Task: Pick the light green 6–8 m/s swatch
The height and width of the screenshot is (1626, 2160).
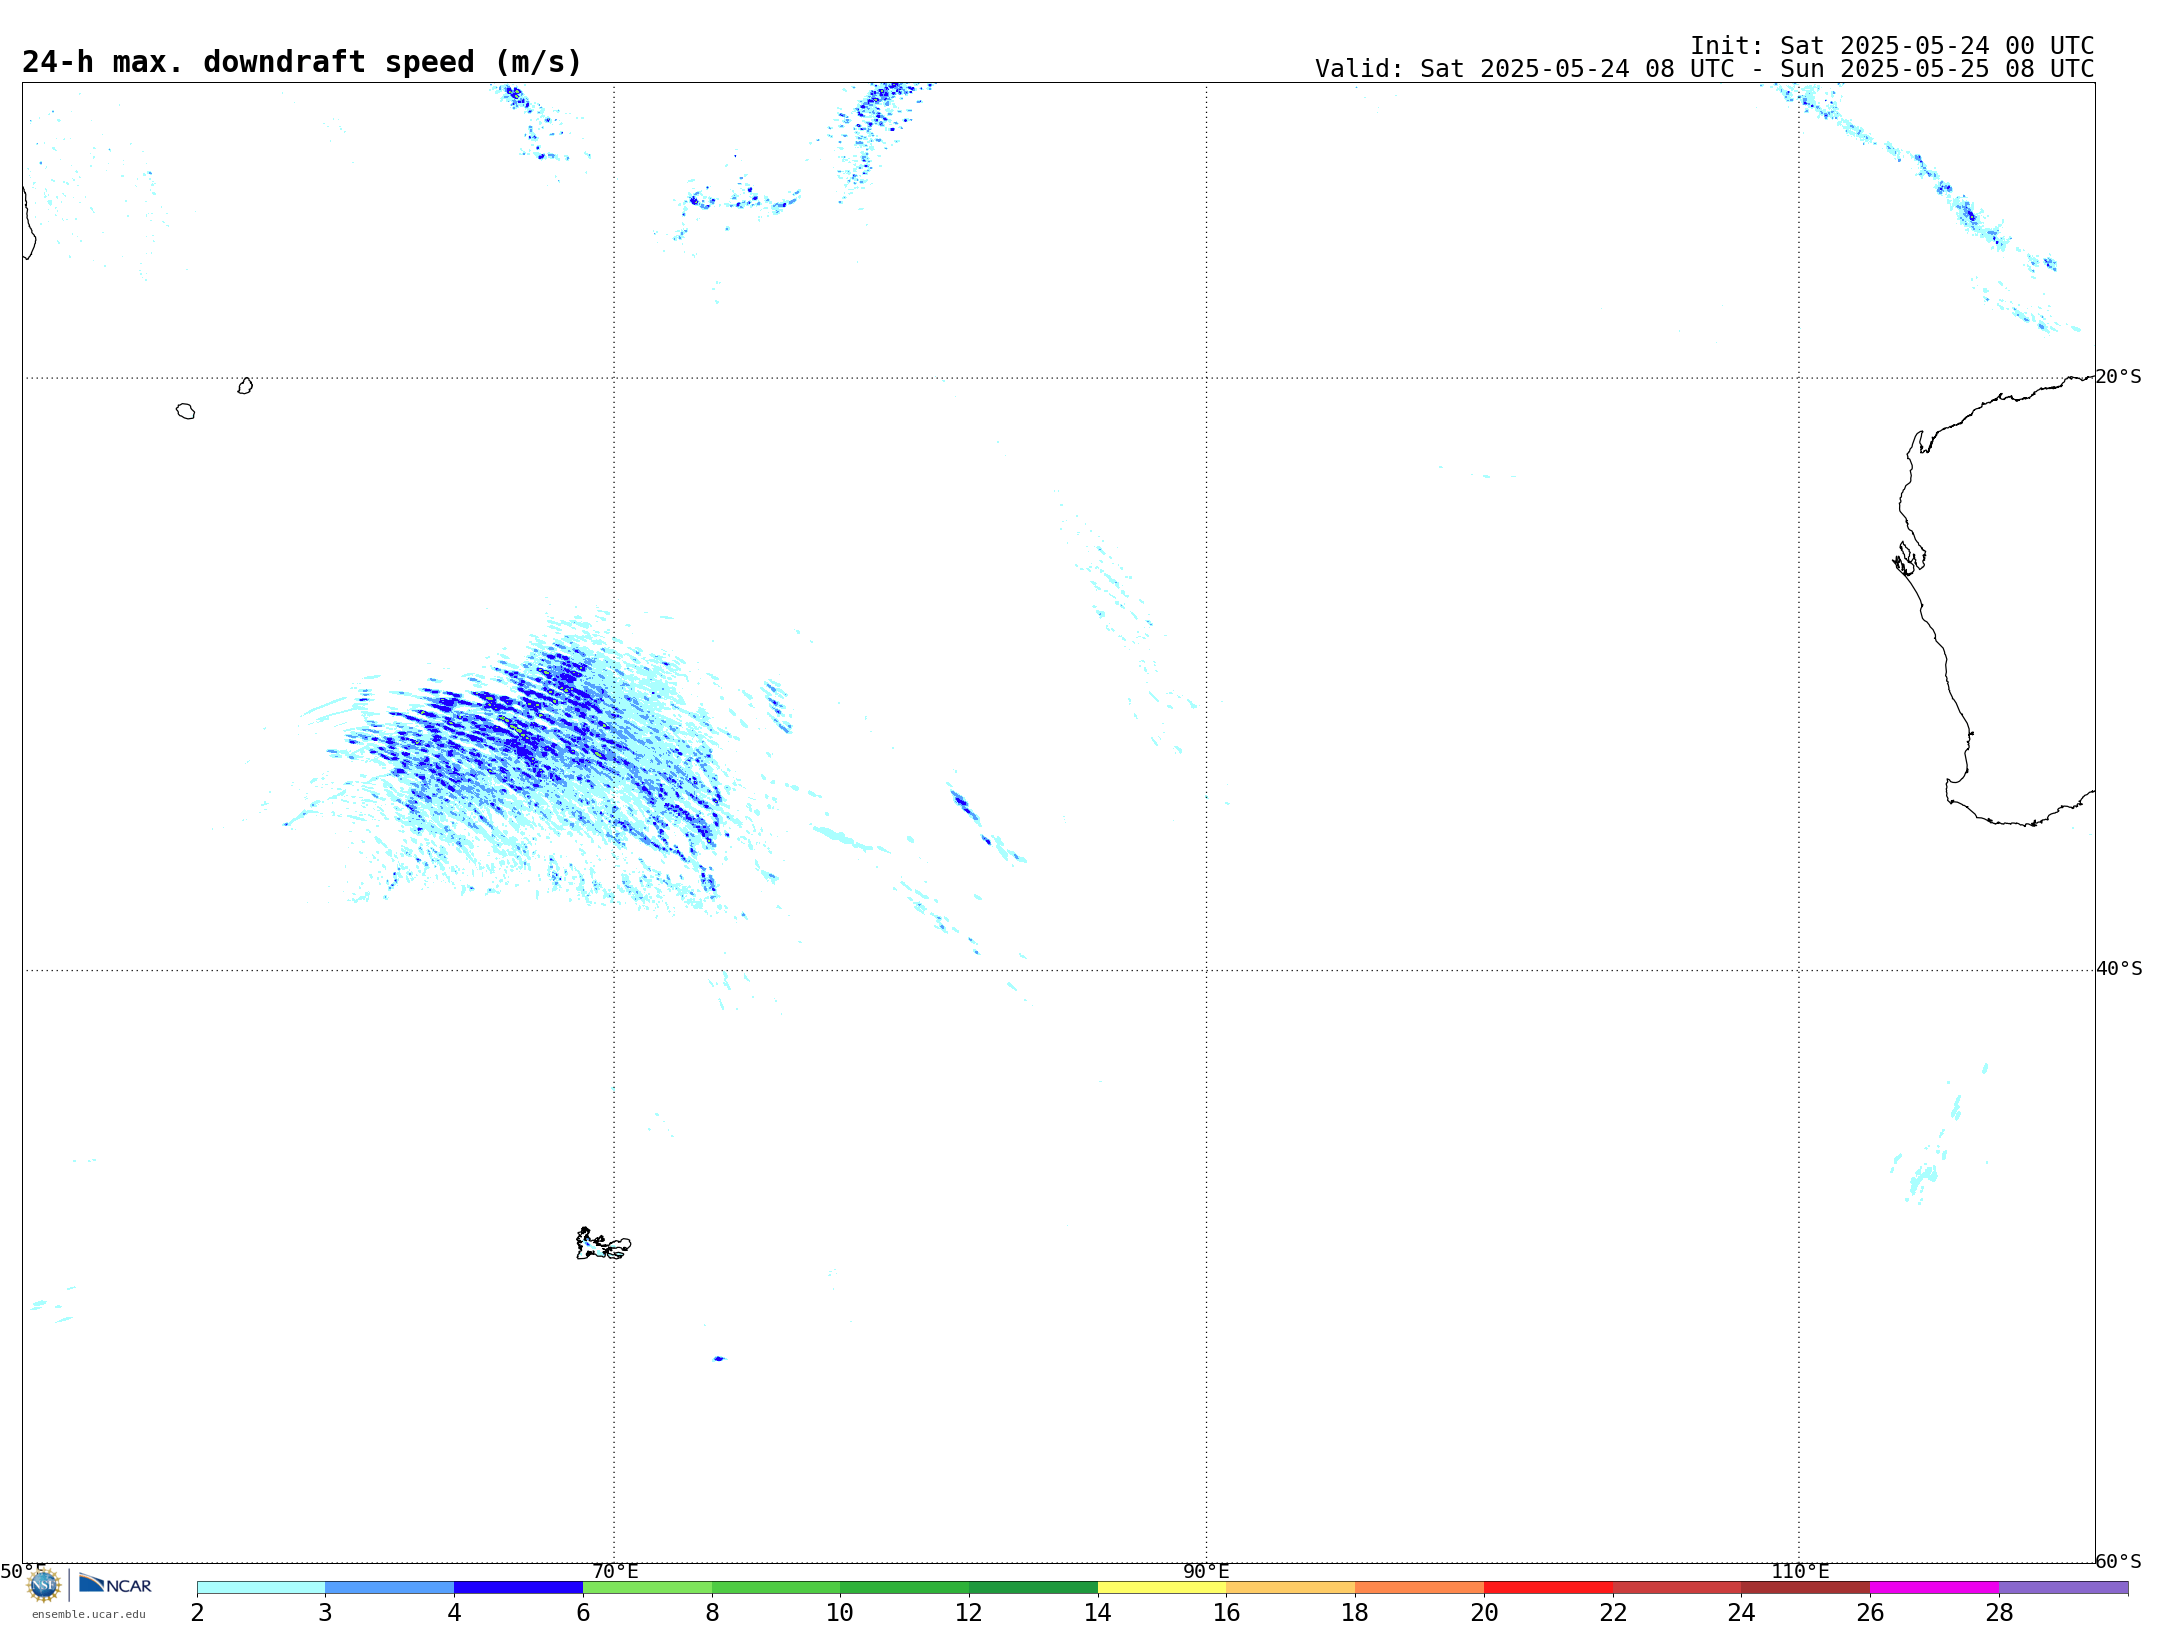Action: tap(648, 1588)
